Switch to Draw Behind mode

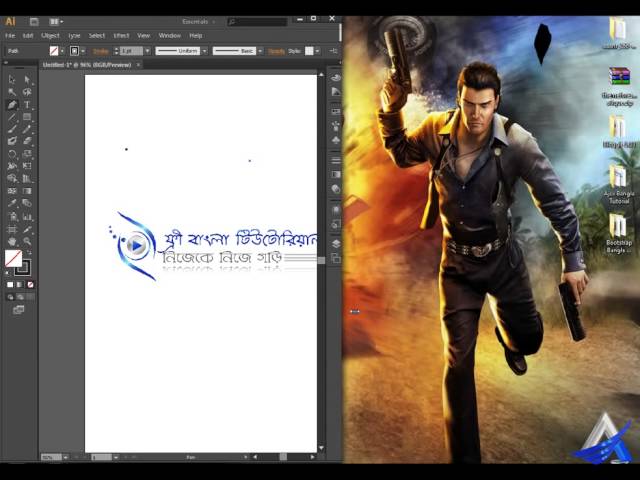click(20, 297)
